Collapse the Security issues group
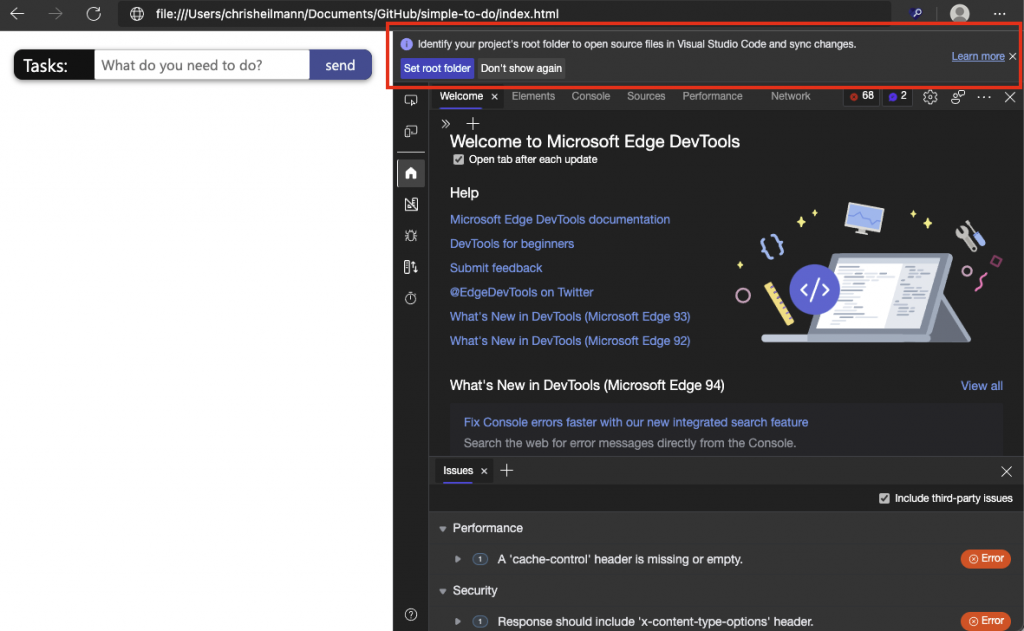The image size is (1024, 631). (x=443, y=591)
